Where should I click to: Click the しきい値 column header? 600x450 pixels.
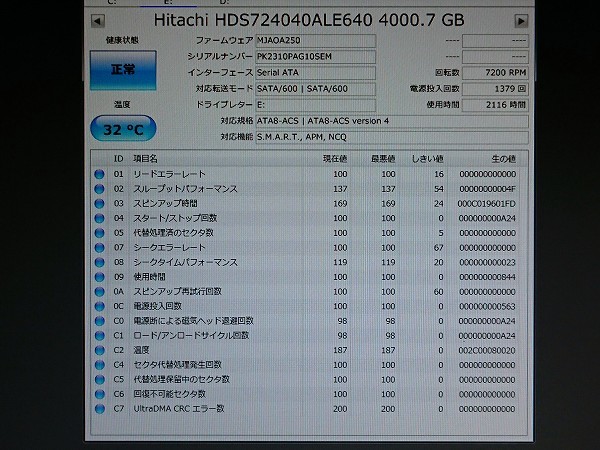click(x=427, y=159)
